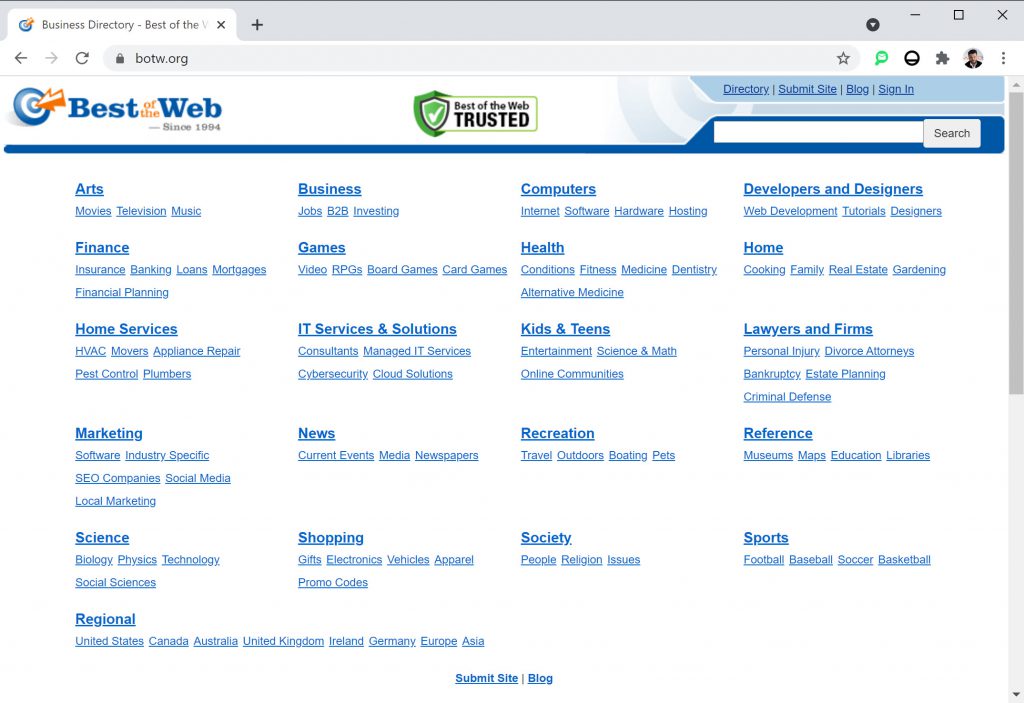1024x703 pixels.
Task: Click the Best of the Web Trusted badge
Action: tap(475, 114)
